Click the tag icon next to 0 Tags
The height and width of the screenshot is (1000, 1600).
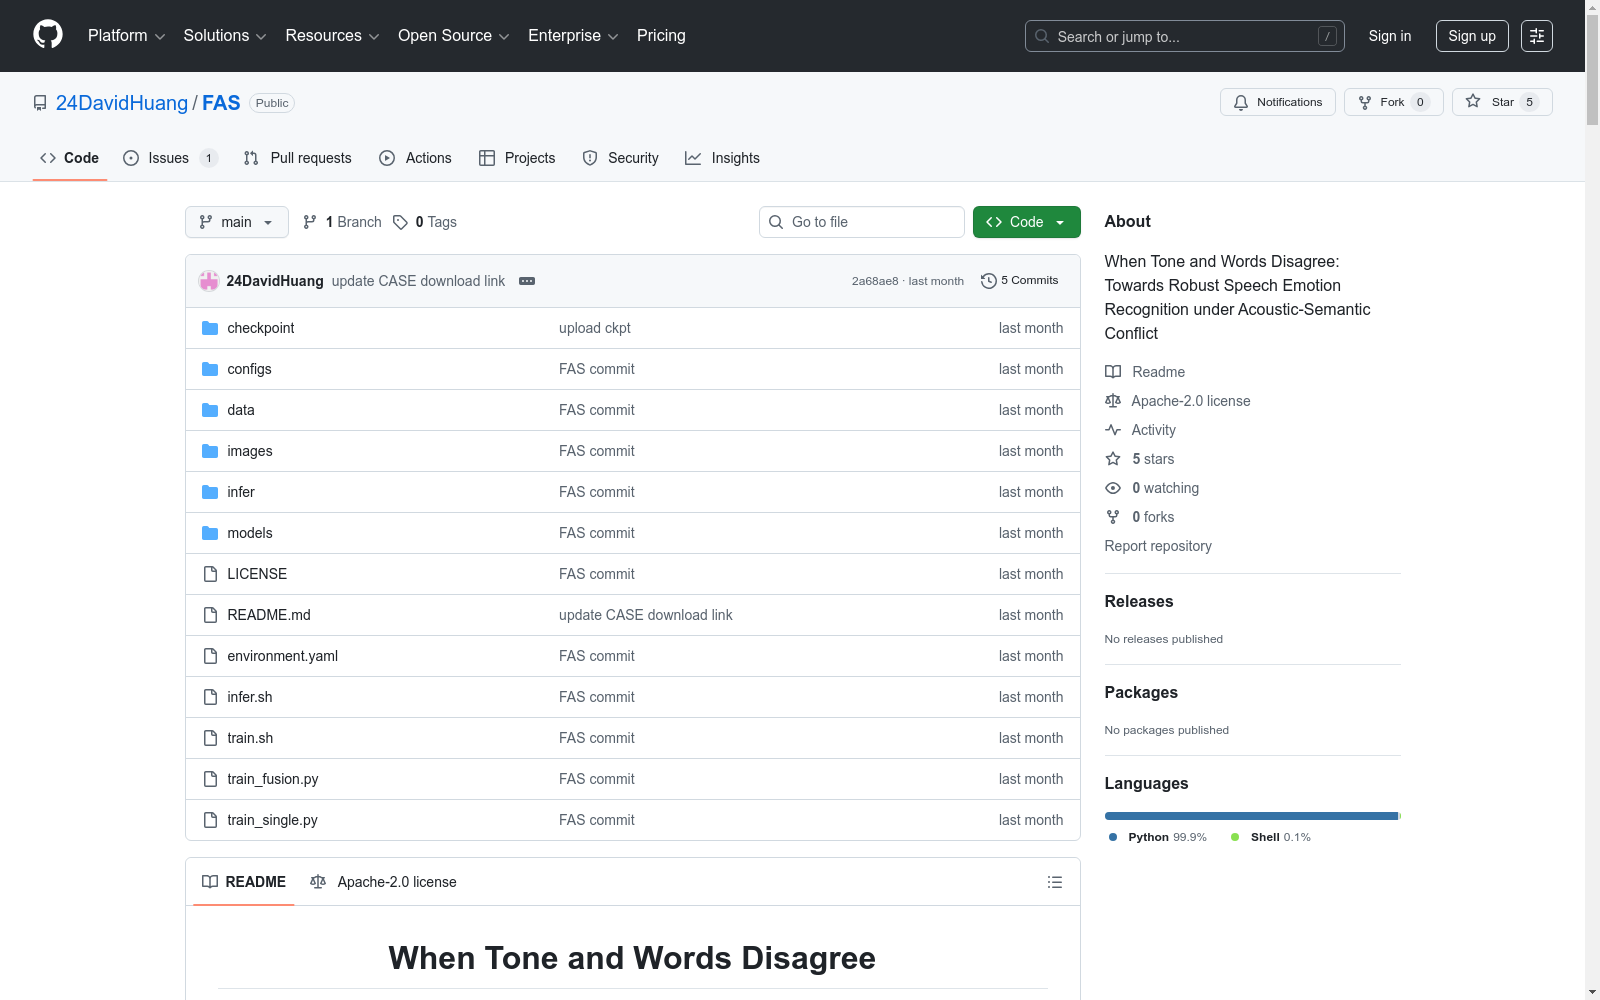400,222
